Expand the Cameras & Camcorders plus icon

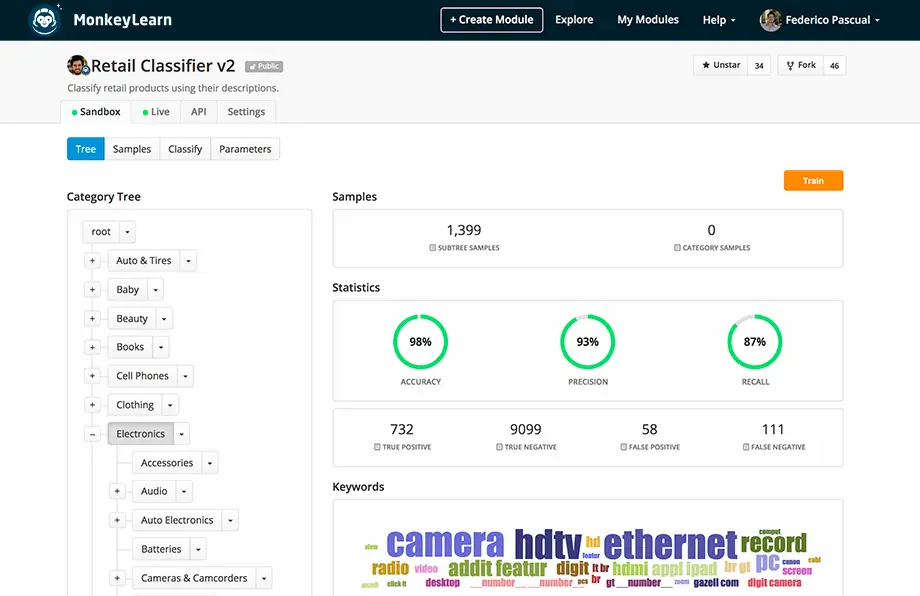click(117, 578)
